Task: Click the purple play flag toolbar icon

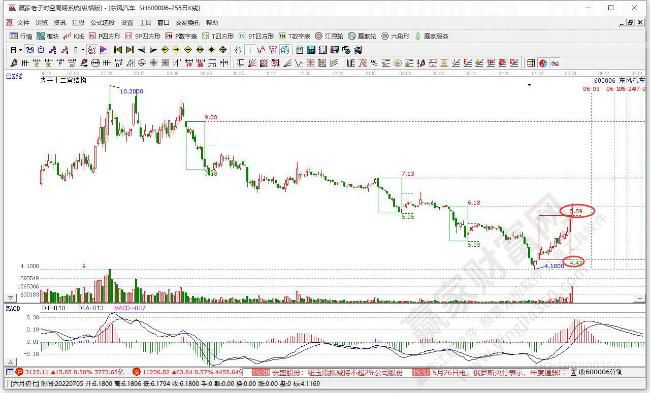Action: coord(104,50)
